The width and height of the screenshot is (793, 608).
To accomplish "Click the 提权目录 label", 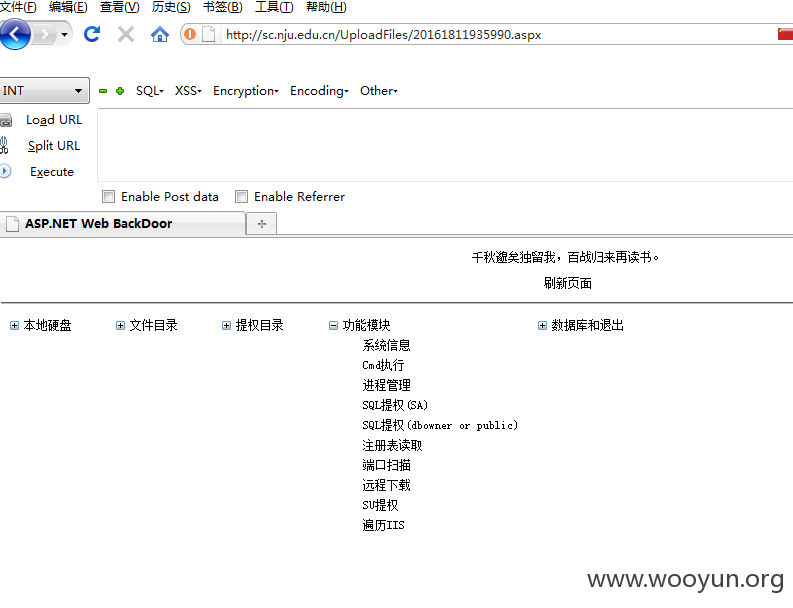I will (260, 326).
